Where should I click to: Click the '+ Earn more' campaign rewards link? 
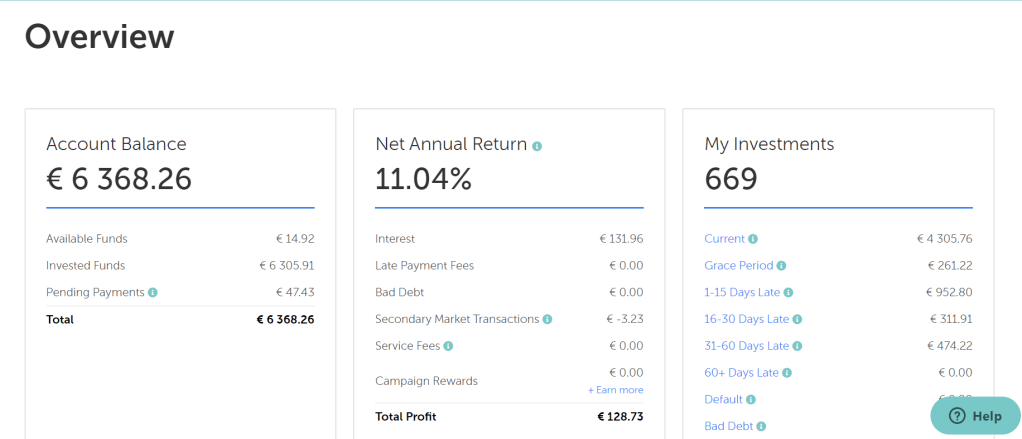point(615,390)
